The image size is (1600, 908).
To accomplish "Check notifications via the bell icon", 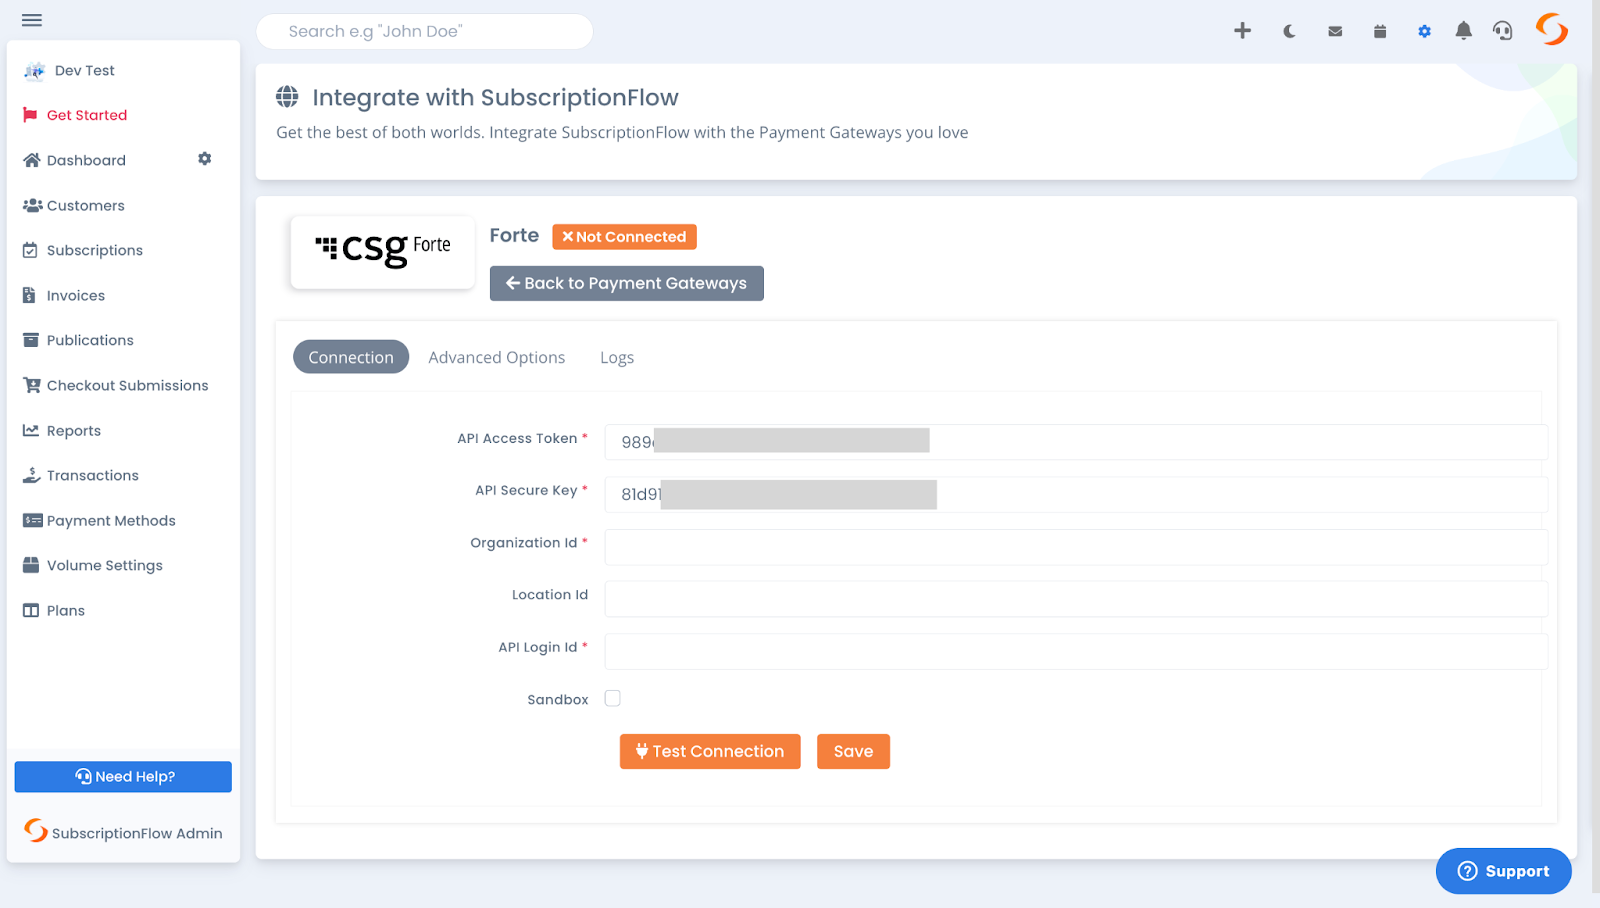I will (1462, 31).
